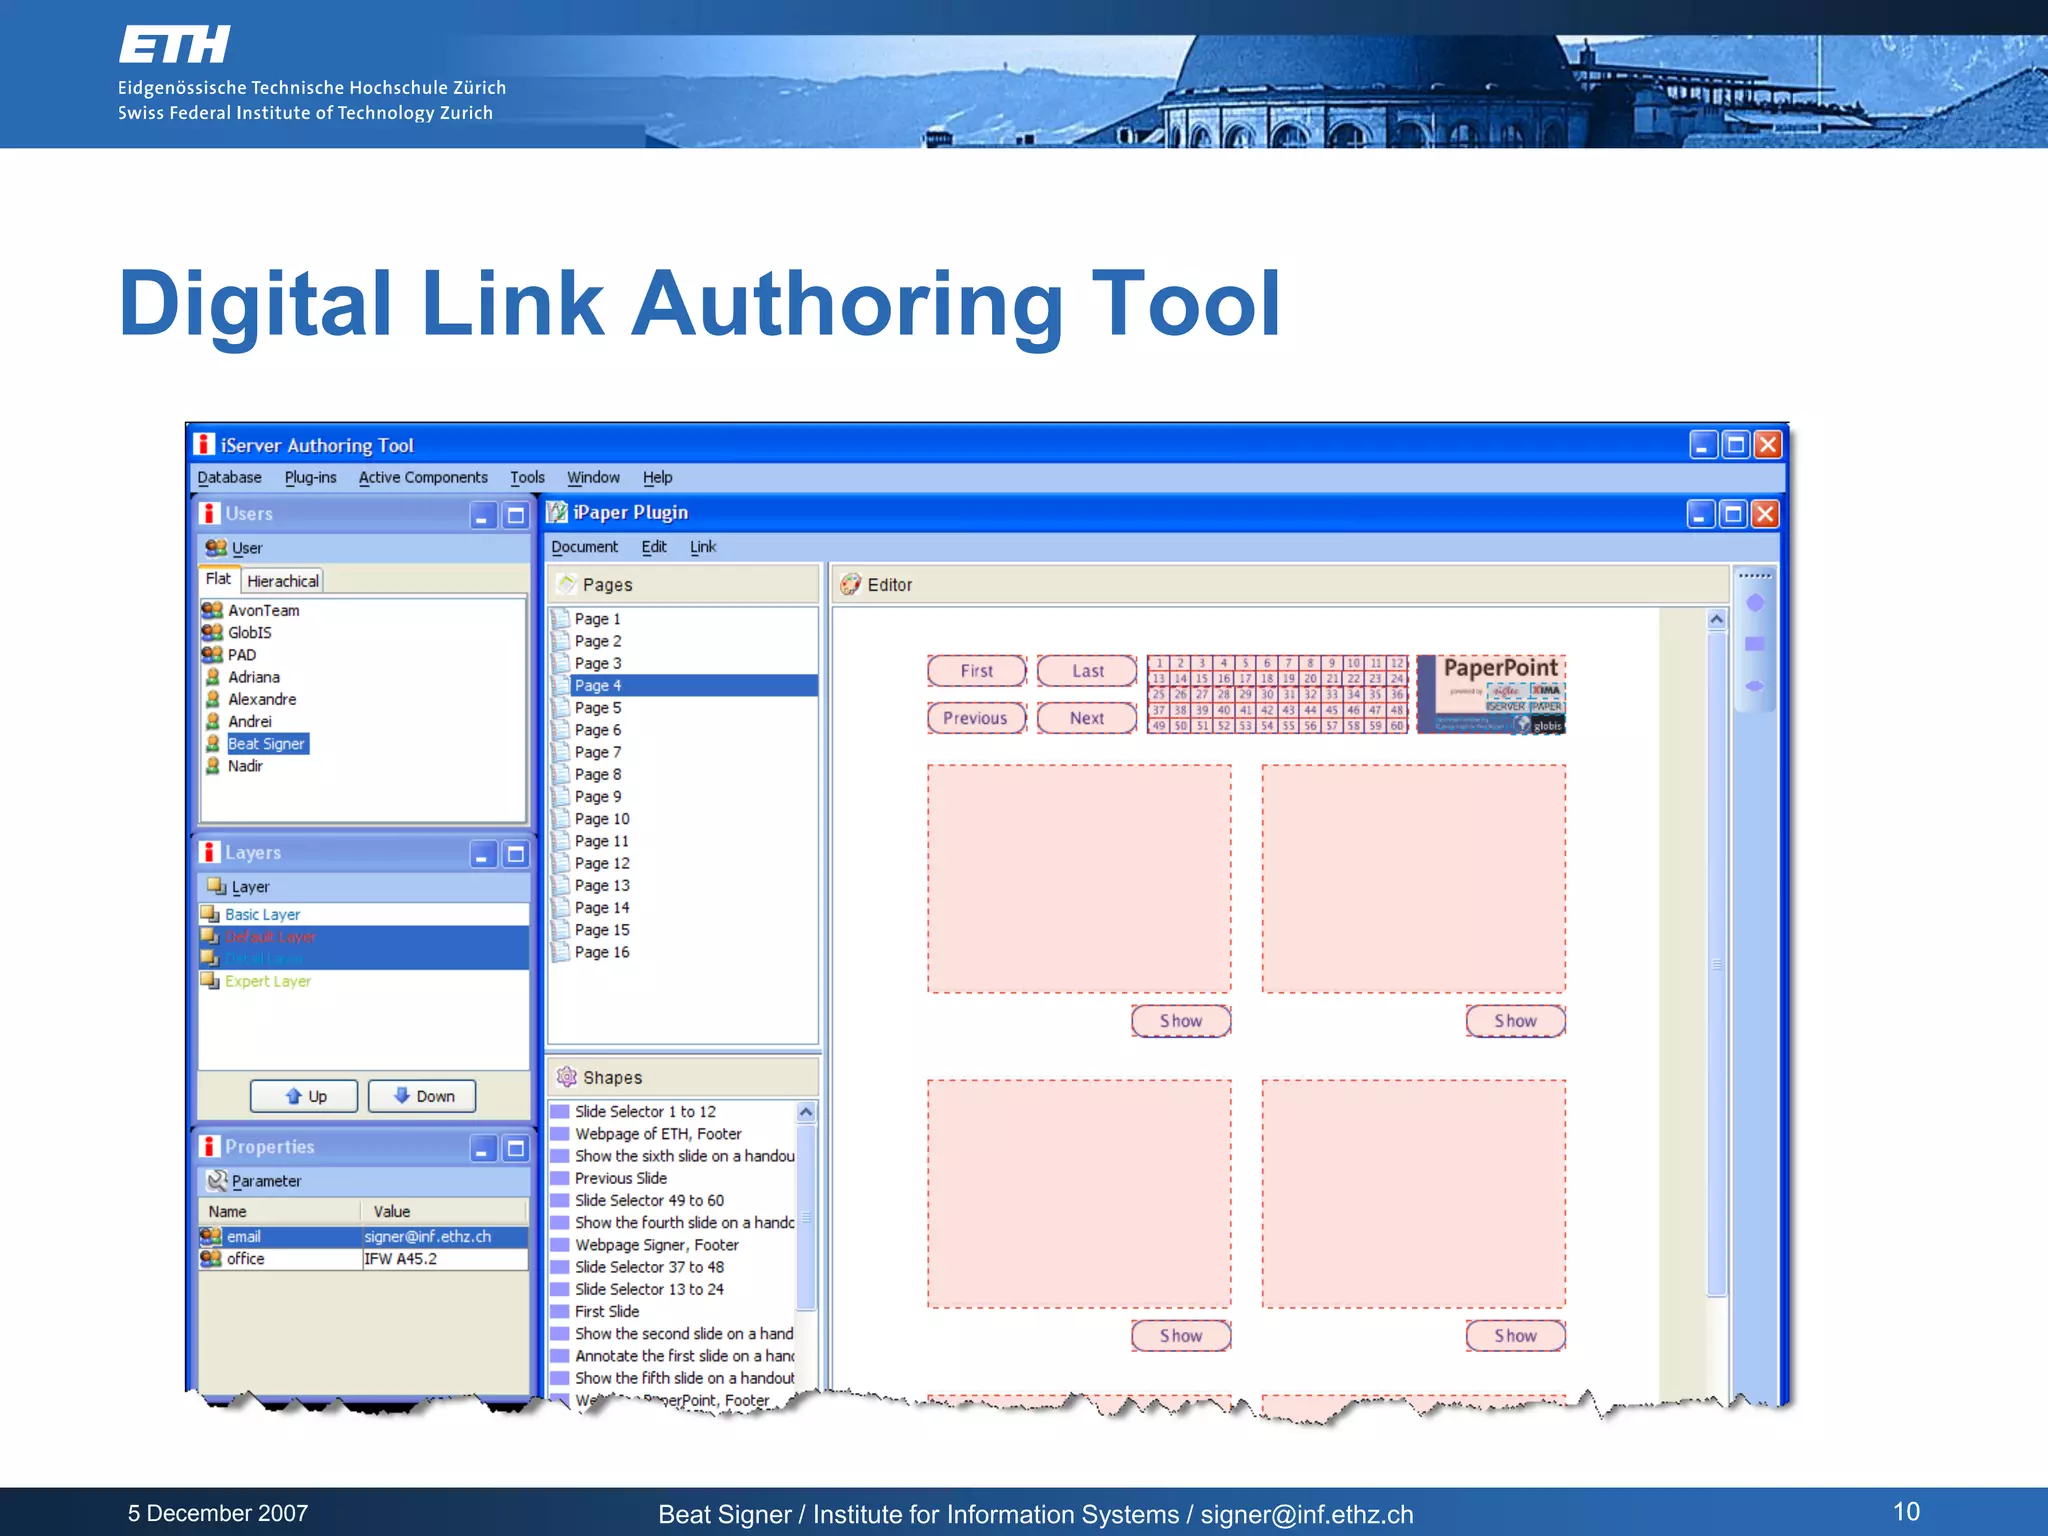Viewport: 2048px width, 1536px height.
Task: Open the Database menu
Action: tap(229, 478)
